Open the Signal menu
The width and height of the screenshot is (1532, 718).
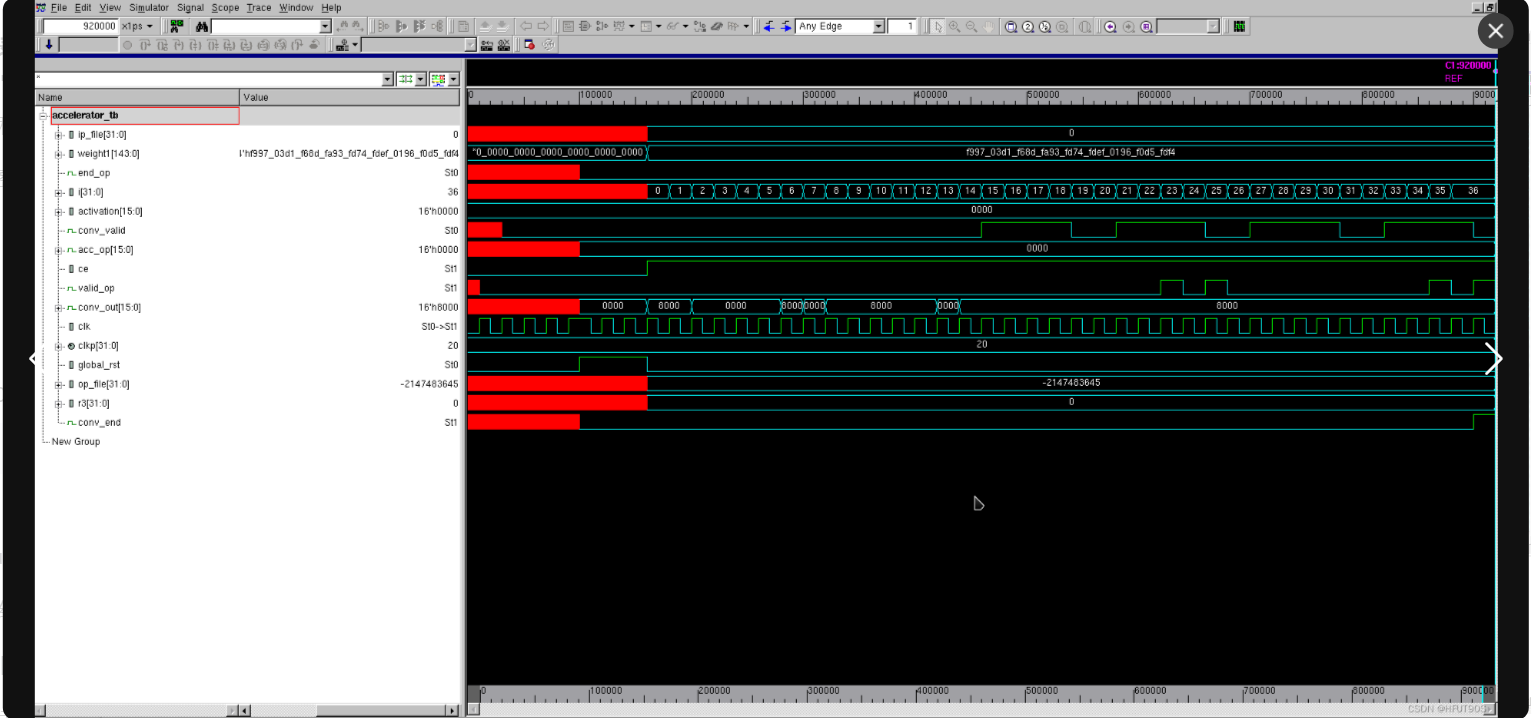(190, 8)
